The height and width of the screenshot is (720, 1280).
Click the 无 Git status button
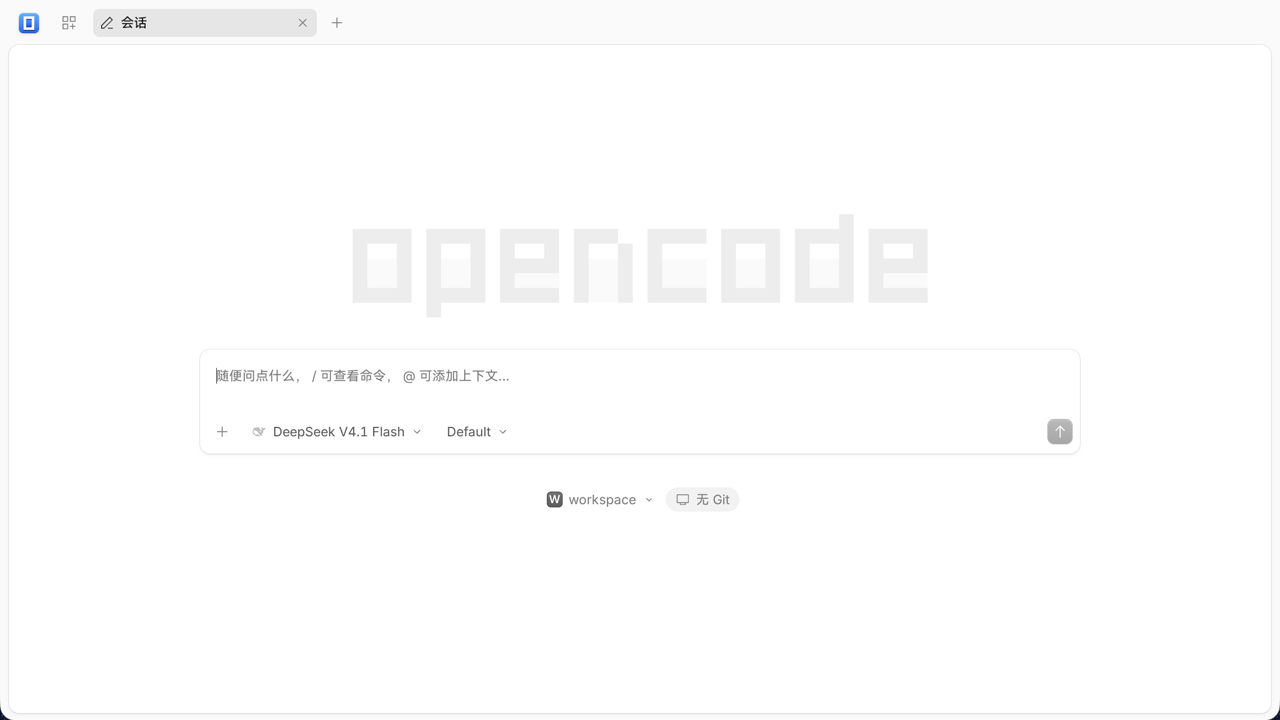[x=703, y=500]
